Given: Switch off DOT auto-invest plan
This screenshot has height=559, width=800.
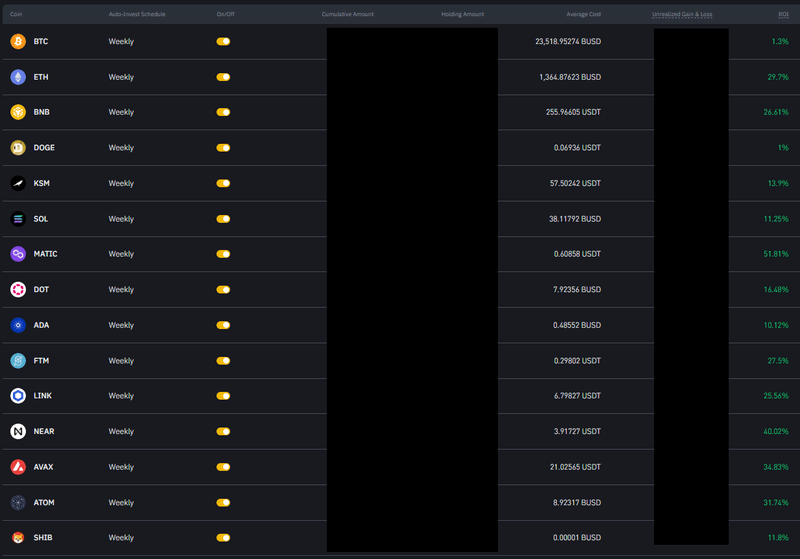Looking at the screenshot, I should (x=223, y=289).
